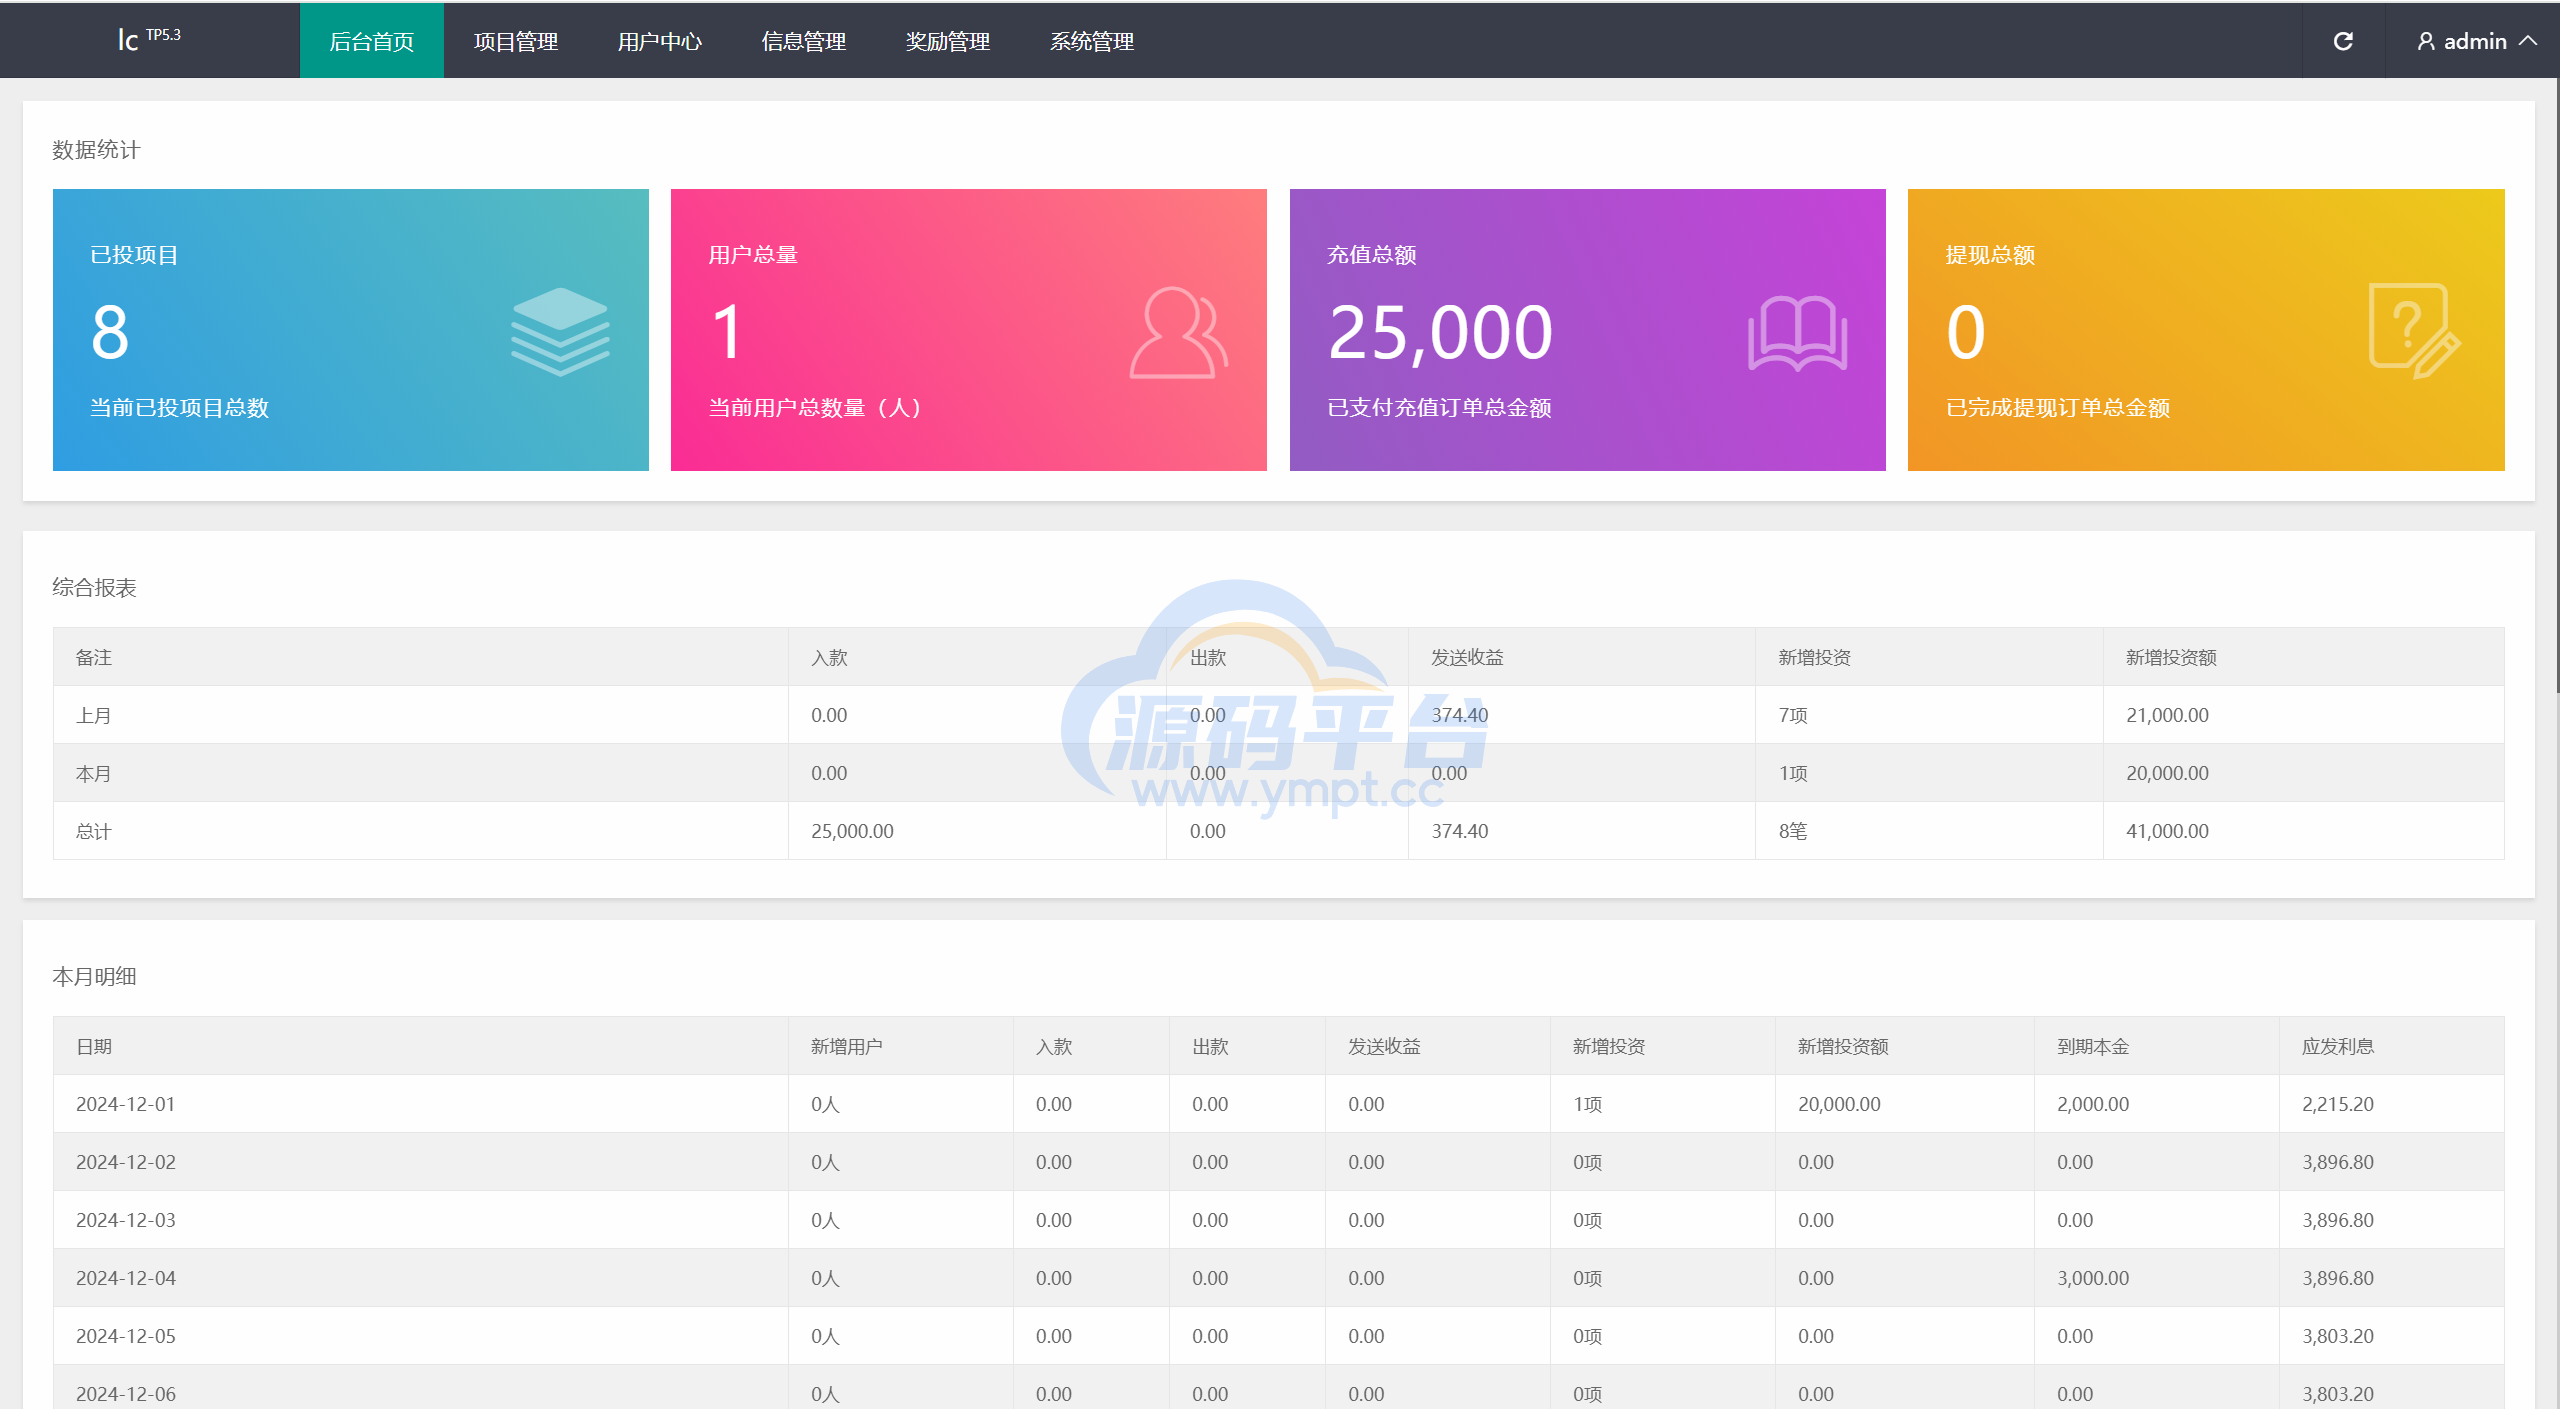The width and height of the screenshot is (2560, 1409).
Task: Open the 系统管理 menu
Action: coord(1092,41)
